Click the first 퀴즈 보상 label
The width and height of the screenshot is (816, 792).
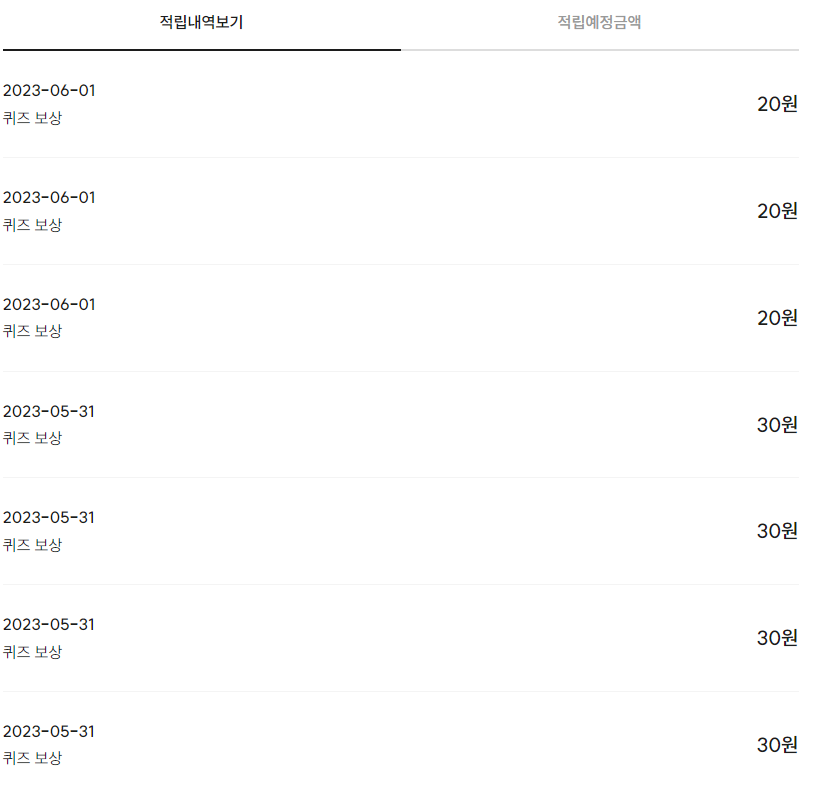click(32, 116)
